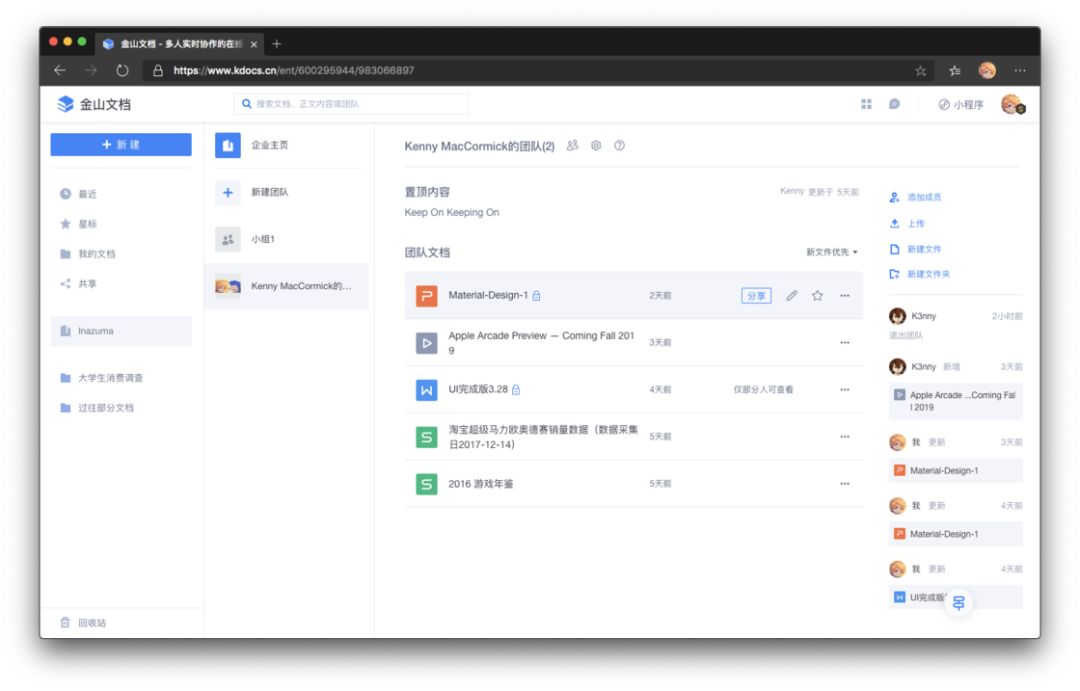Click the search documents input field

[351, 104]
